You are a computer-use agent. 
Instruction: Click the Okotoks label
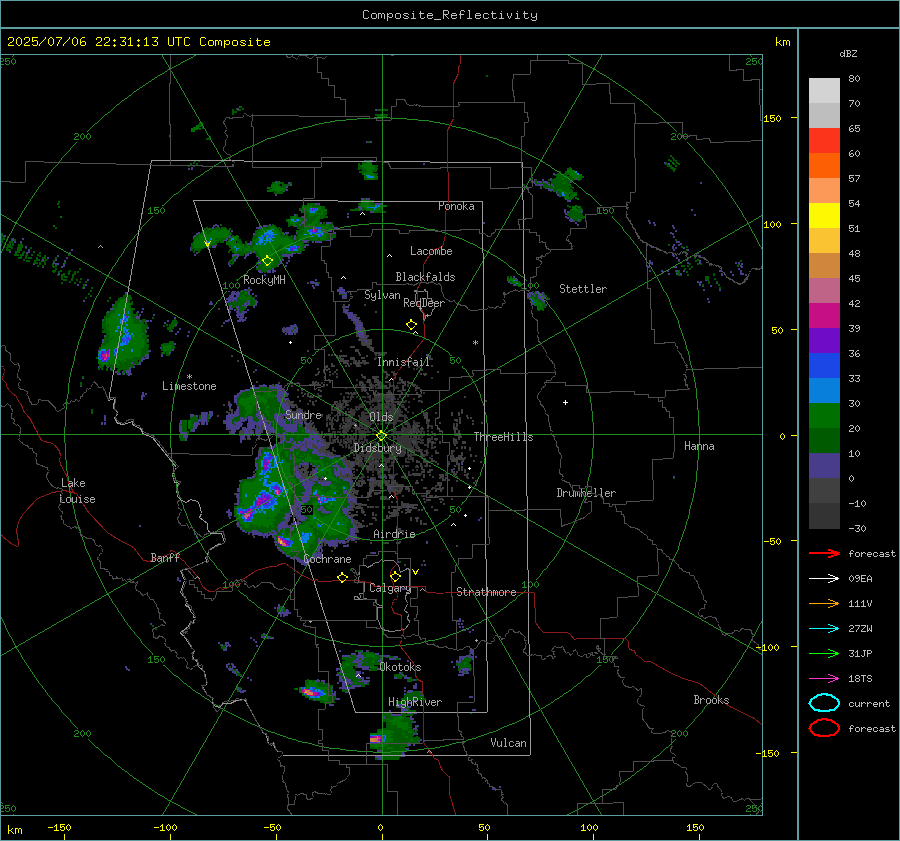400,667
